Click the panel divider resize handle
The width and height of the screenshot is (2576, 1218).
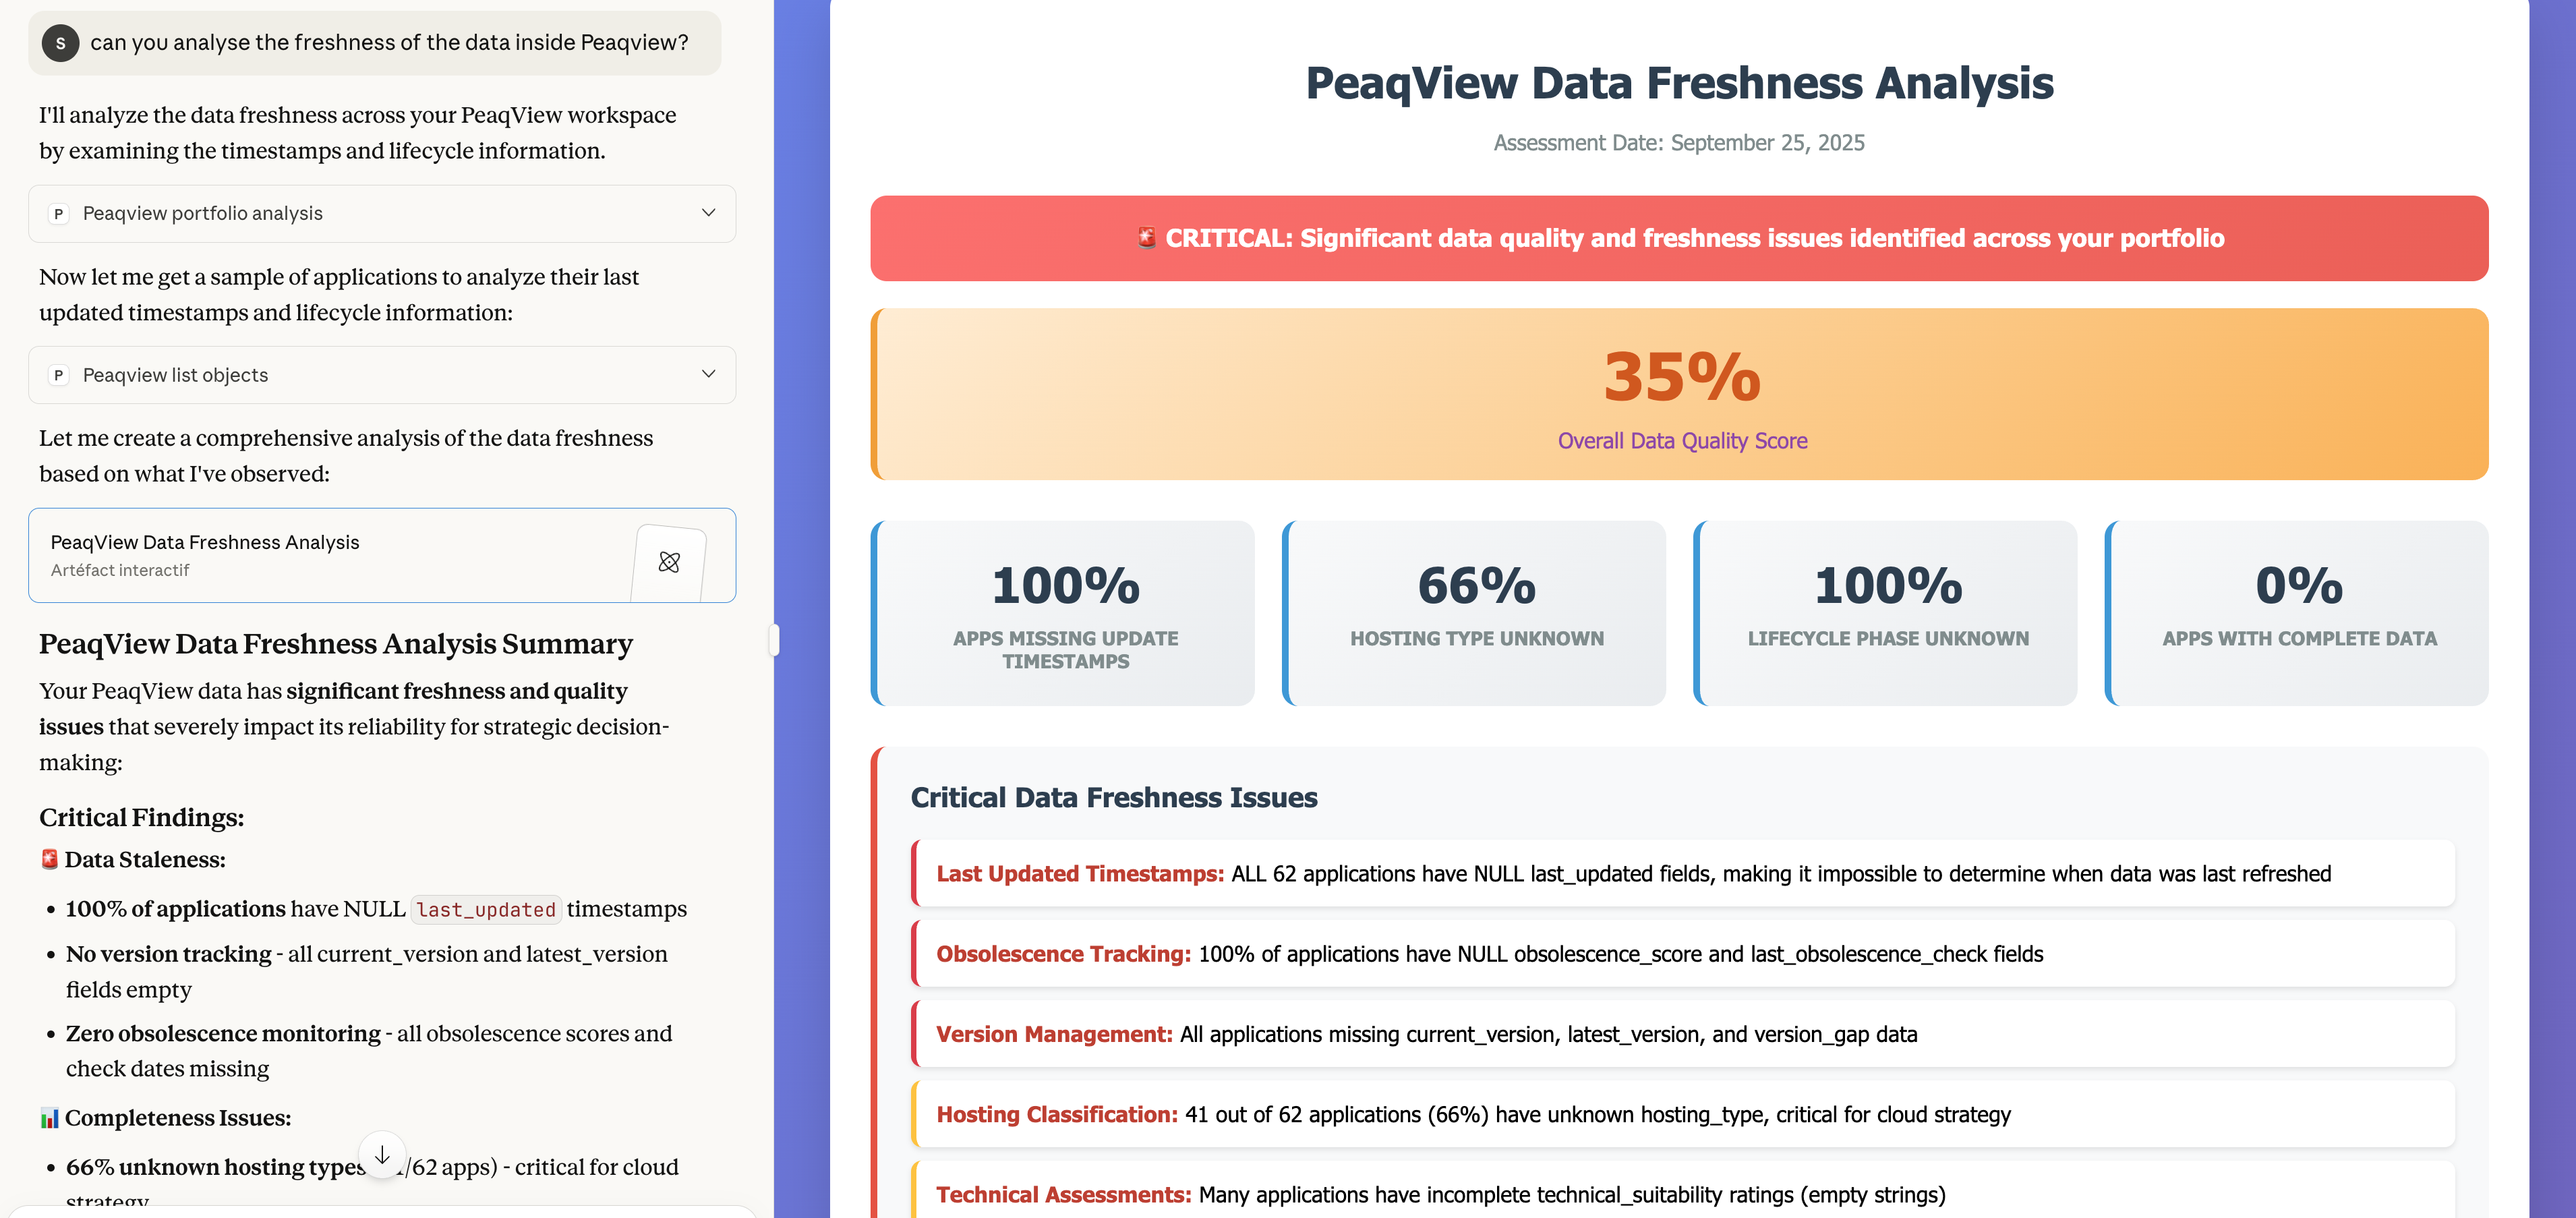click(774, 640)
